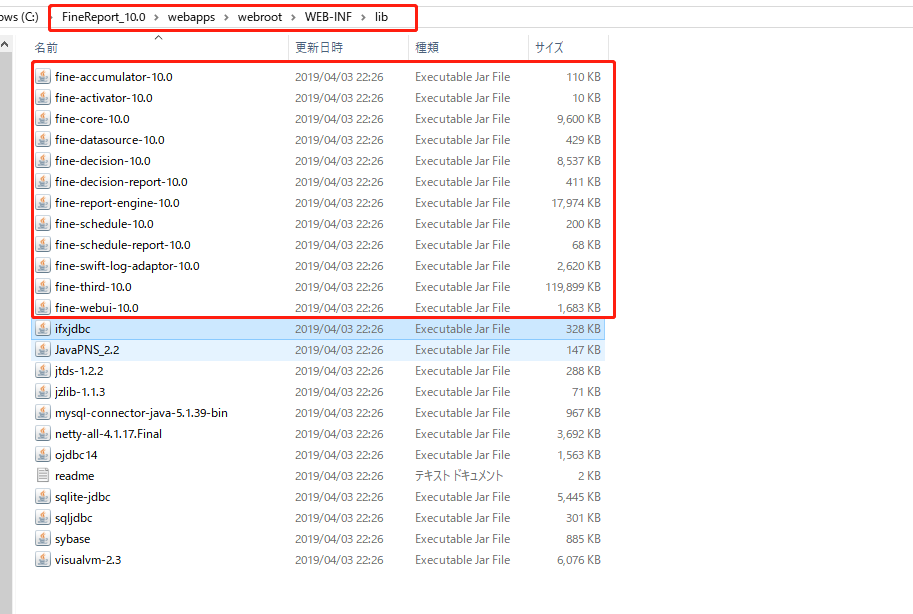Click the JavaPNS_2.2 jar icon
Screen dimensions: 913x614
[x=43, y=349]
